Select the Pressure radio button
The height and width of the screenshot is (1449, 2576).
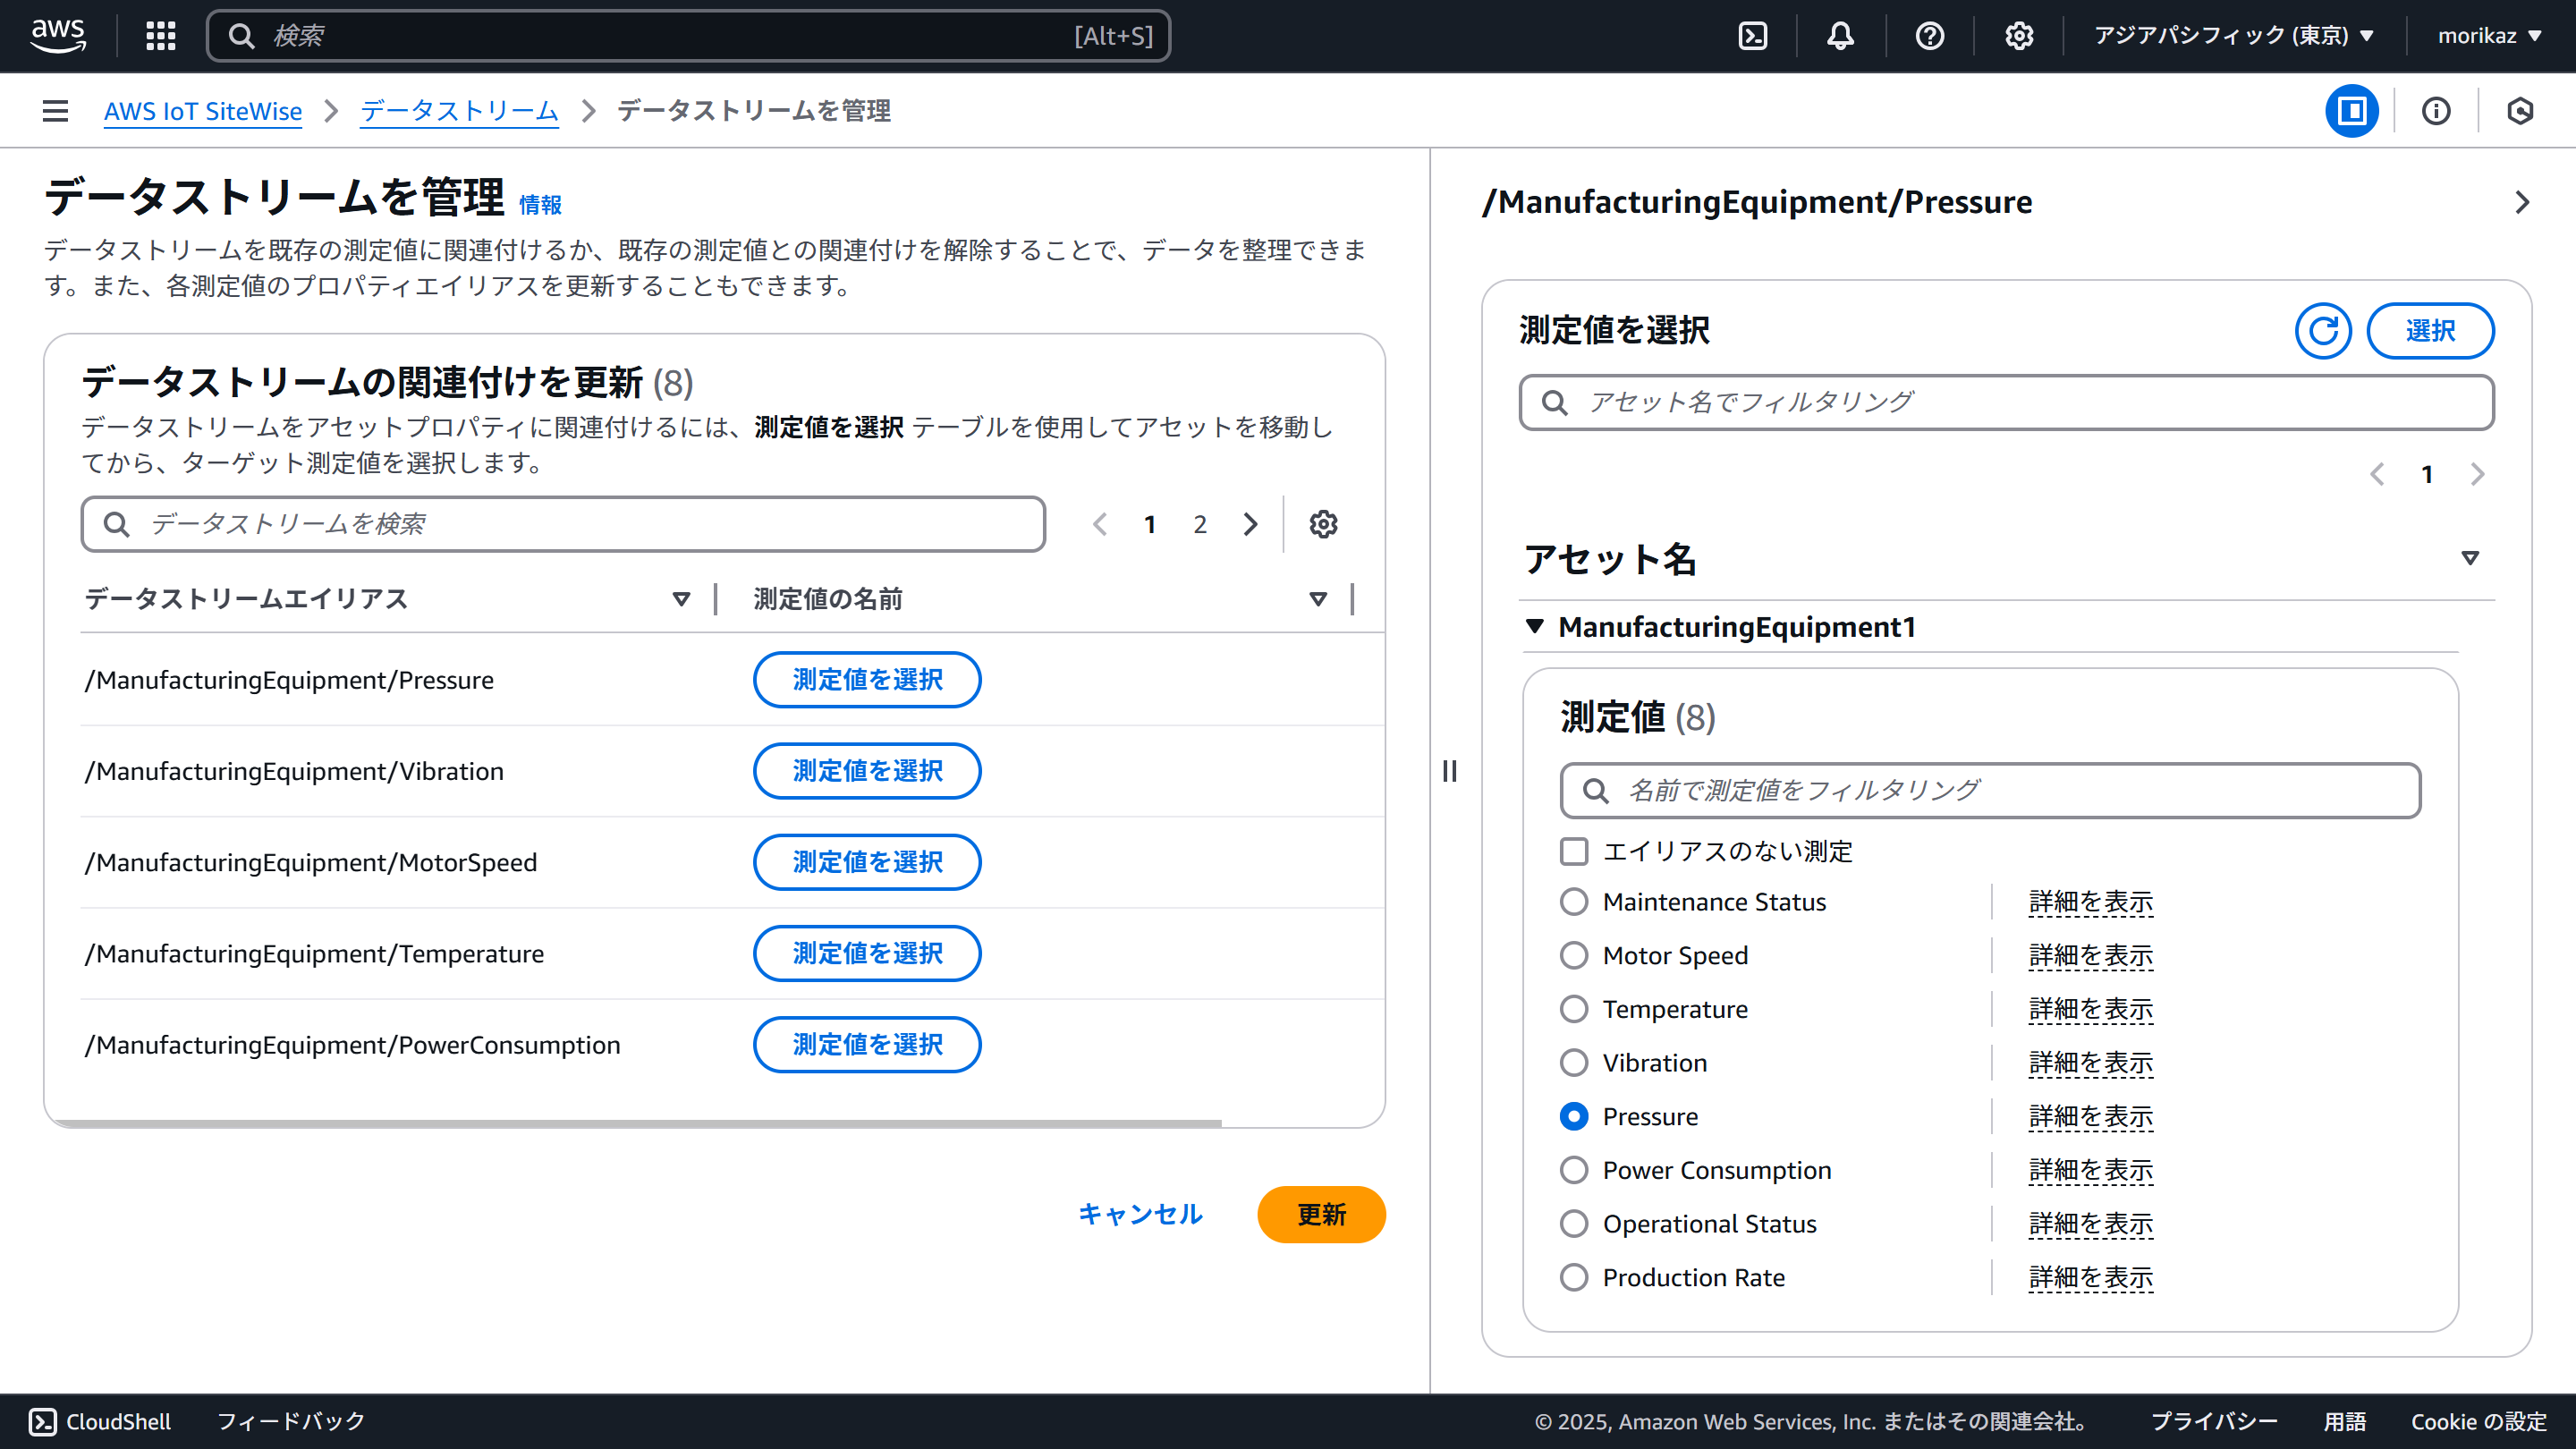click(1574, 1116)
